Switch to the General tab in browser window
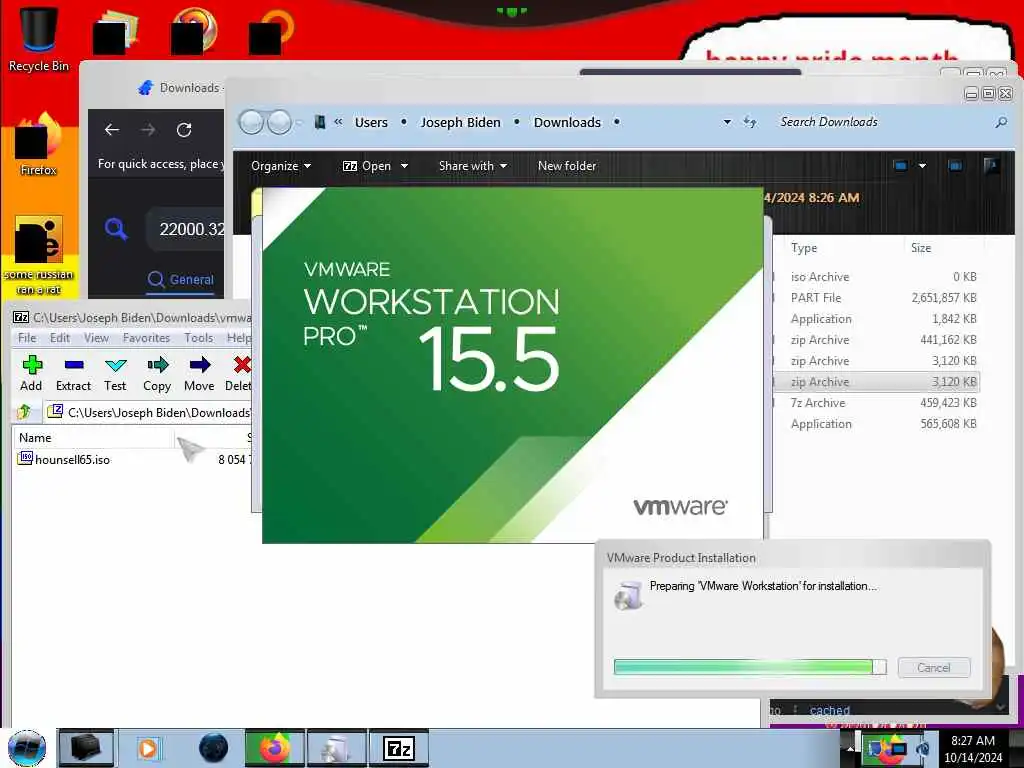 coord(181,280)
